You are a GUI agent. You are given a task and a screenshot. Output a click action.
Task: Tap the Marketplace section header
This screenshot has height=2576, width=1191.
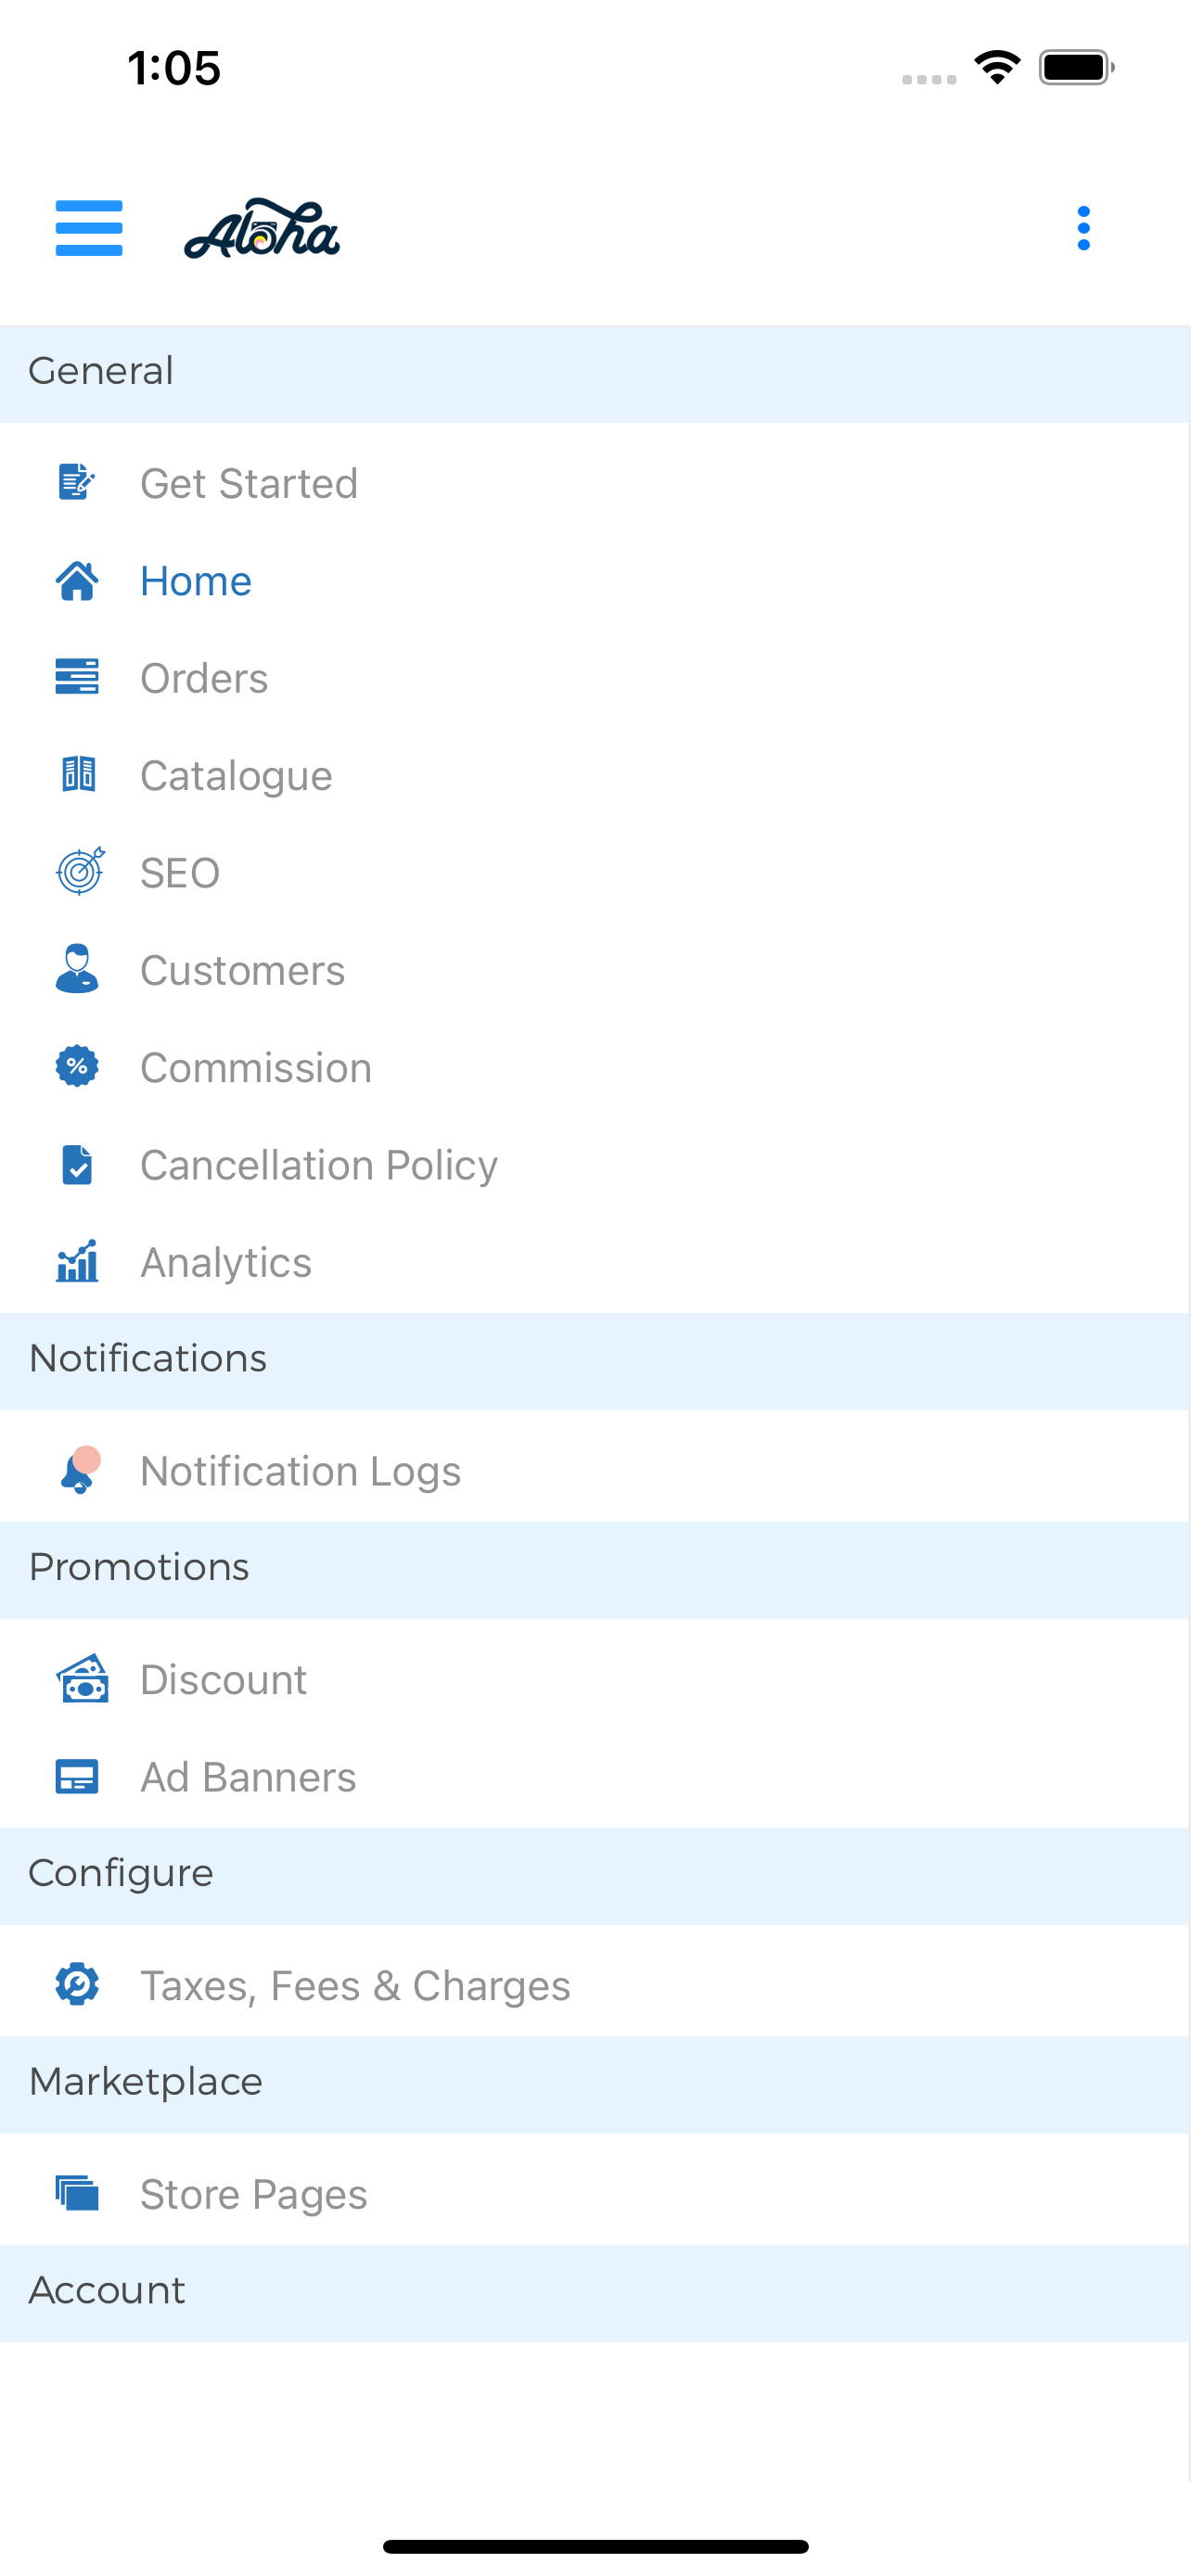pos(595,2085)
